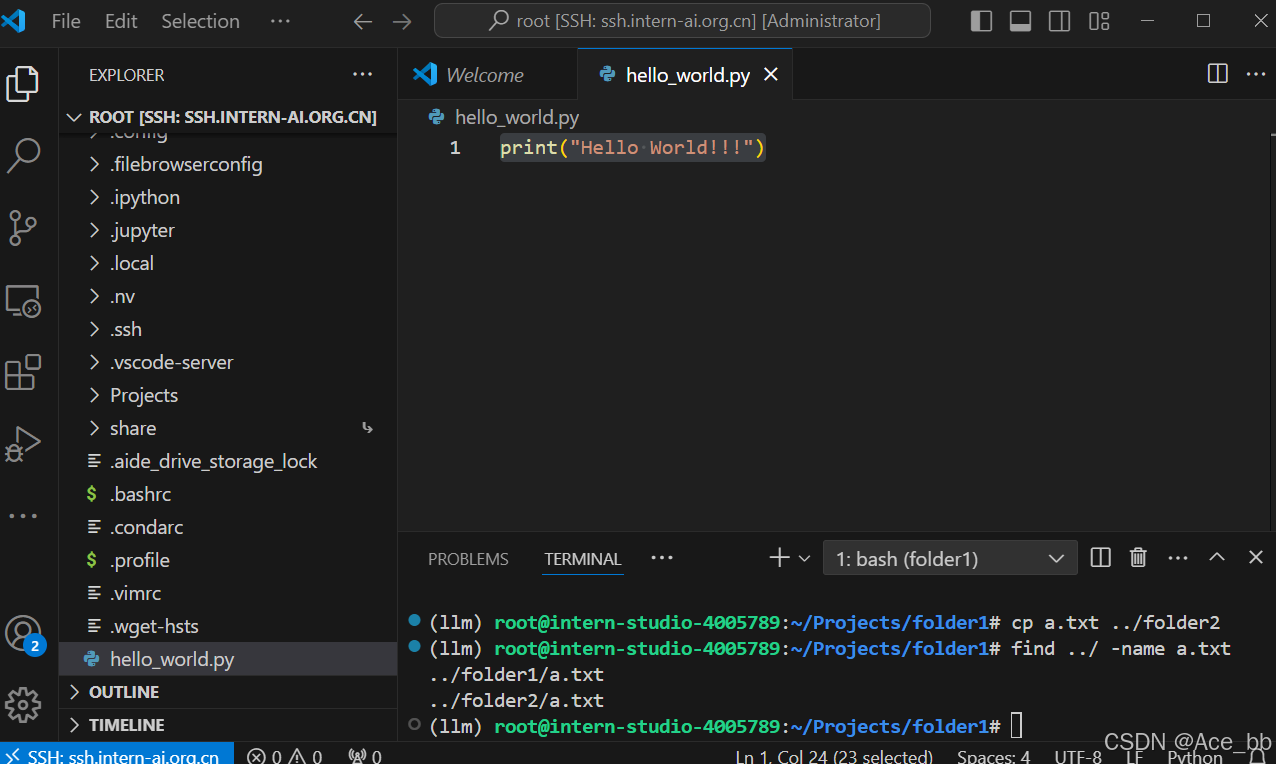Open the Search view in activity bar
This screenshot has height=764, width=1276.
23,155
